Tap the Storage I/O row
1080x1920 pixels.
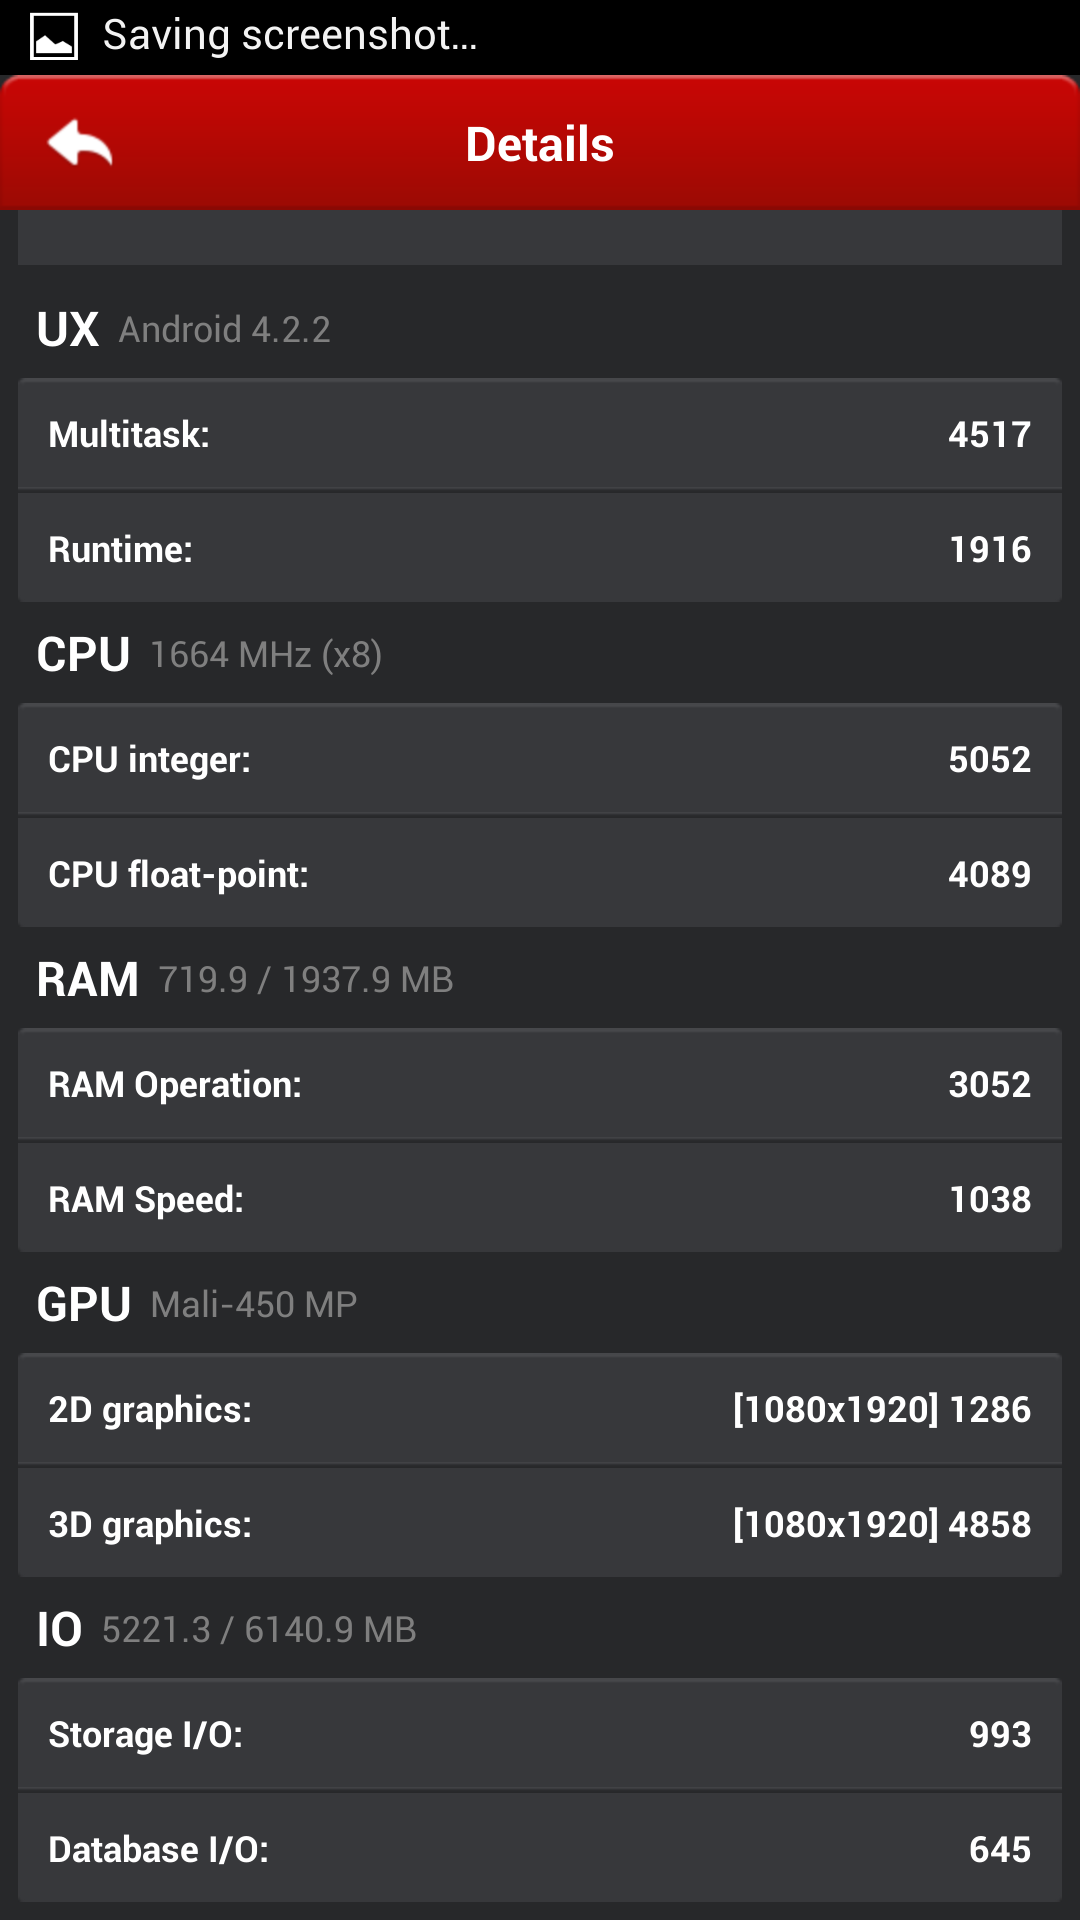tap(540, 1734)
